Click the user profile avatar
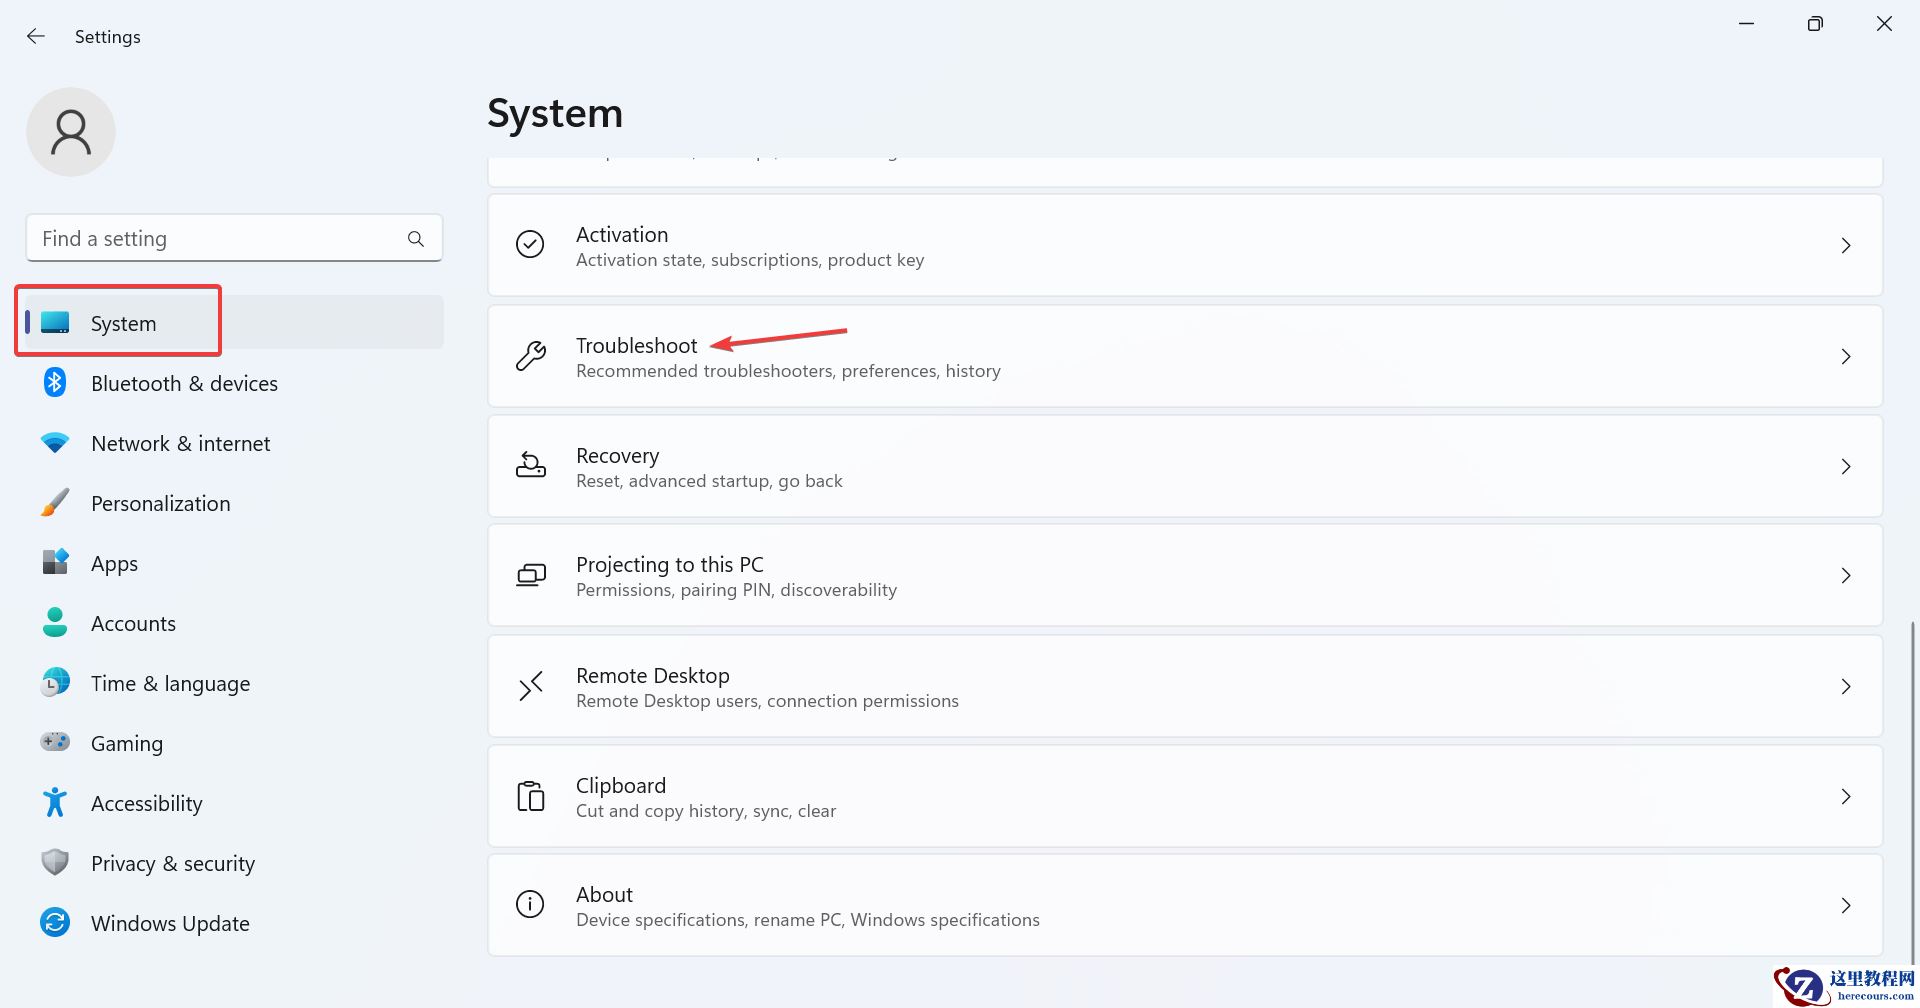Screen dimensions: 1920x1008 (x=71, y=132)
